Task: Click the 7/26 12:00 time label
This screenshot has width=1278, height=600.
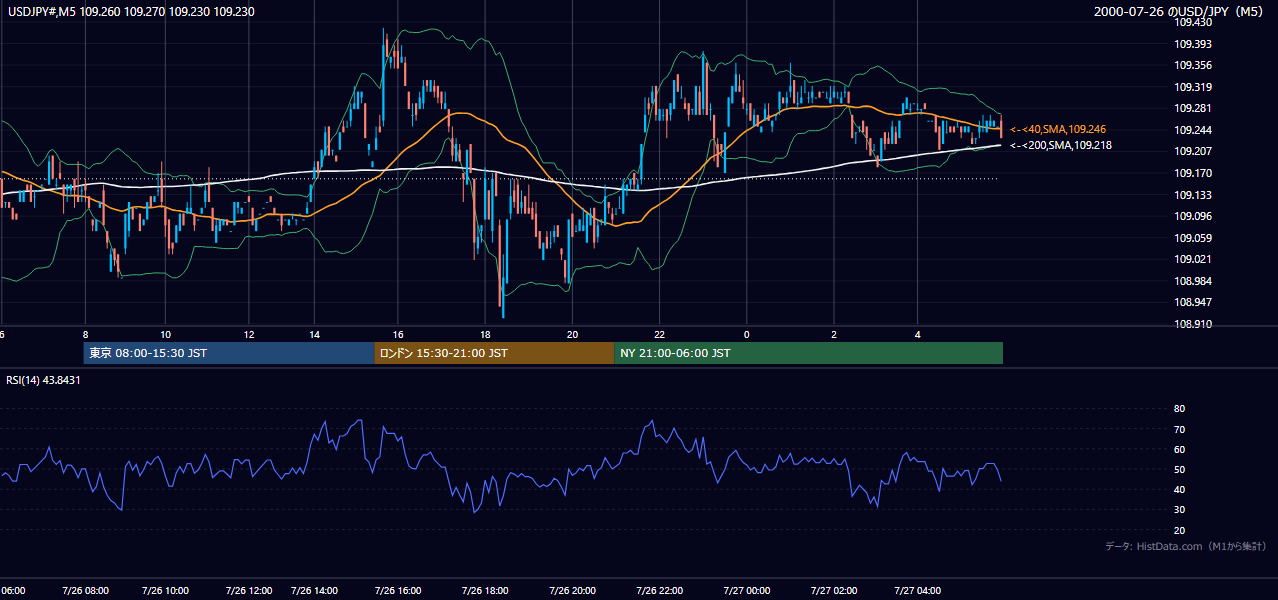Action: click(247, 591)
